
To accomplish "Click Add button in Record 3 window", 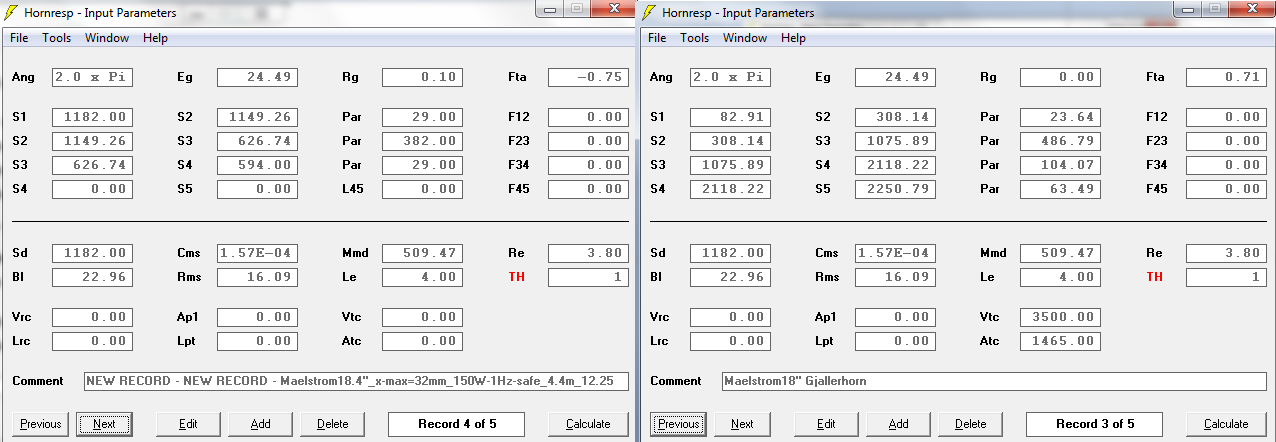I will [898, 424].
